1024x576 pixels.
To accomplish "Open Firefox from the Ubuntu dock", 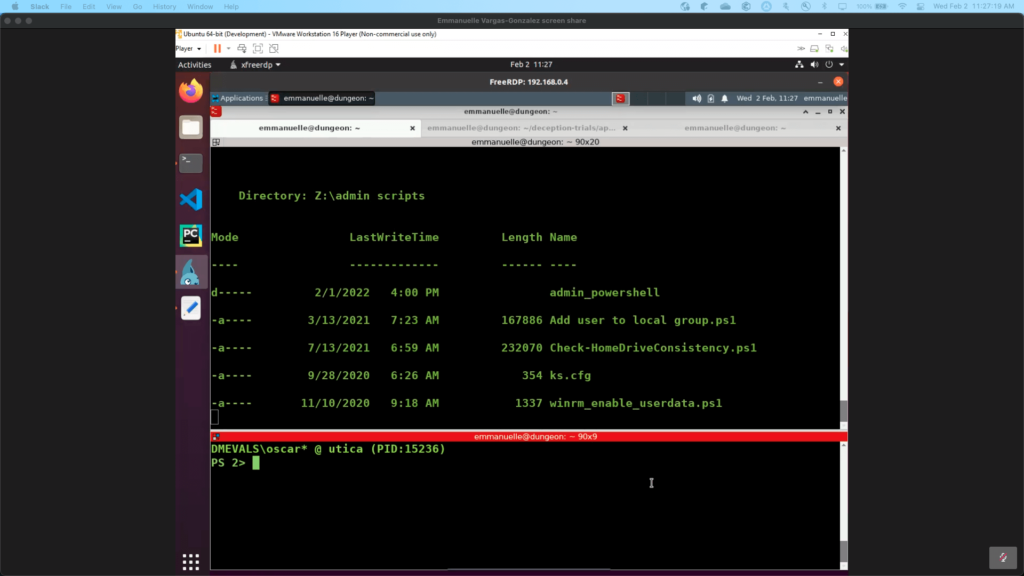I will (x=191, y=91).
